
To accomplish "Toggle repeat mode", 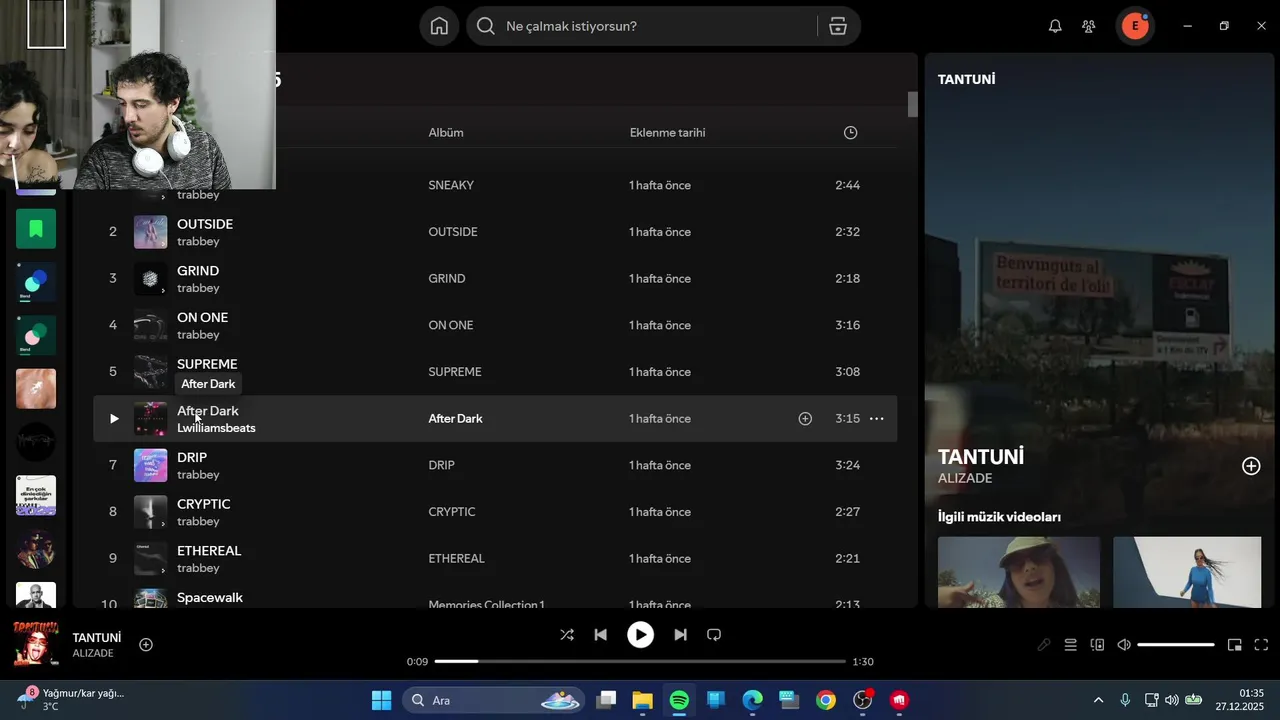I will (x=714, y=635).
